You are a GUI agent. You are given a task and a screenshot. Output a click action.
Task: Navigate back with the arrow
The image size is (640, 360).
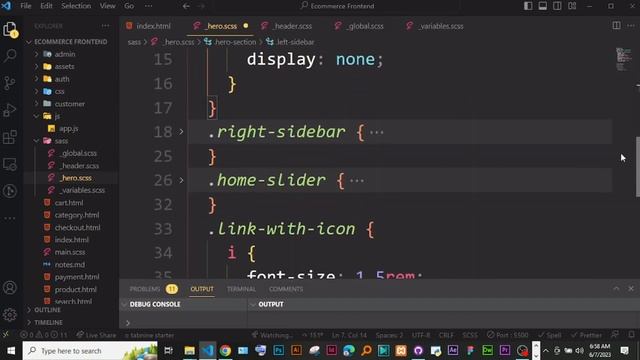[186, 6]
